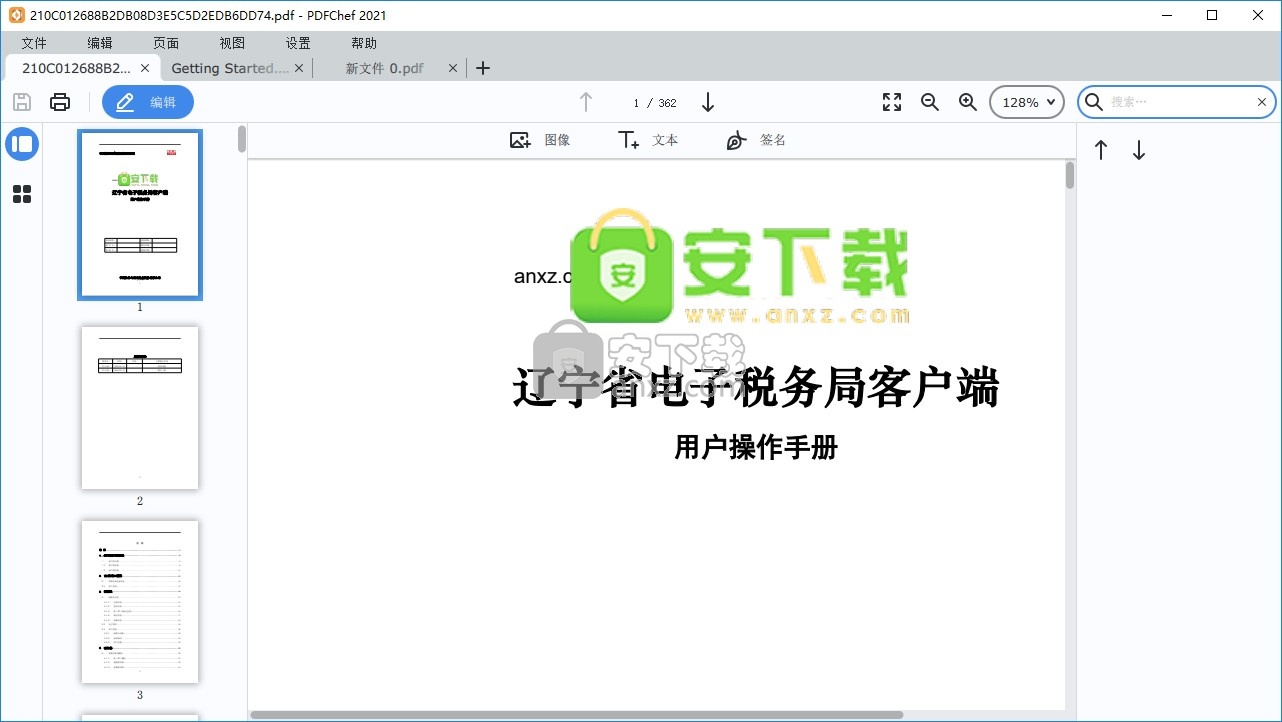The height and width of the screenshot is (722, 1282).
Task: Open a new tab with plus
Action: pyautogui.click(x=483, y=68)
